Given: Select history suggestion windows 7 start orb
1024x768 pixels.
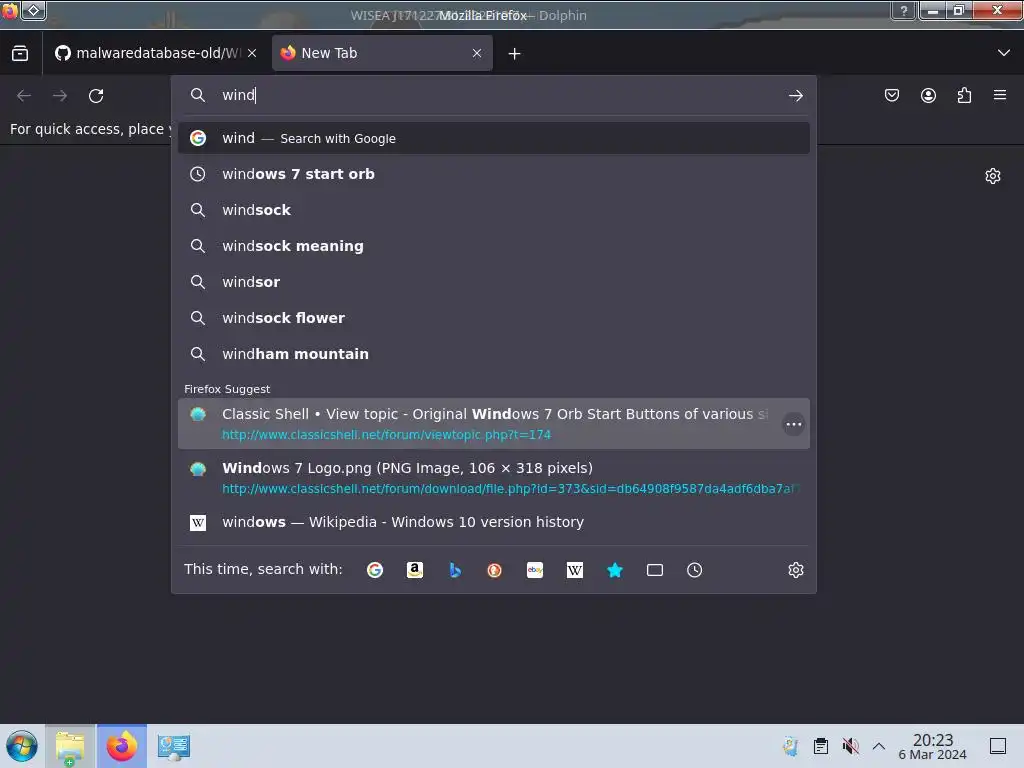Looking at the screenshot, I should (494, 174).
